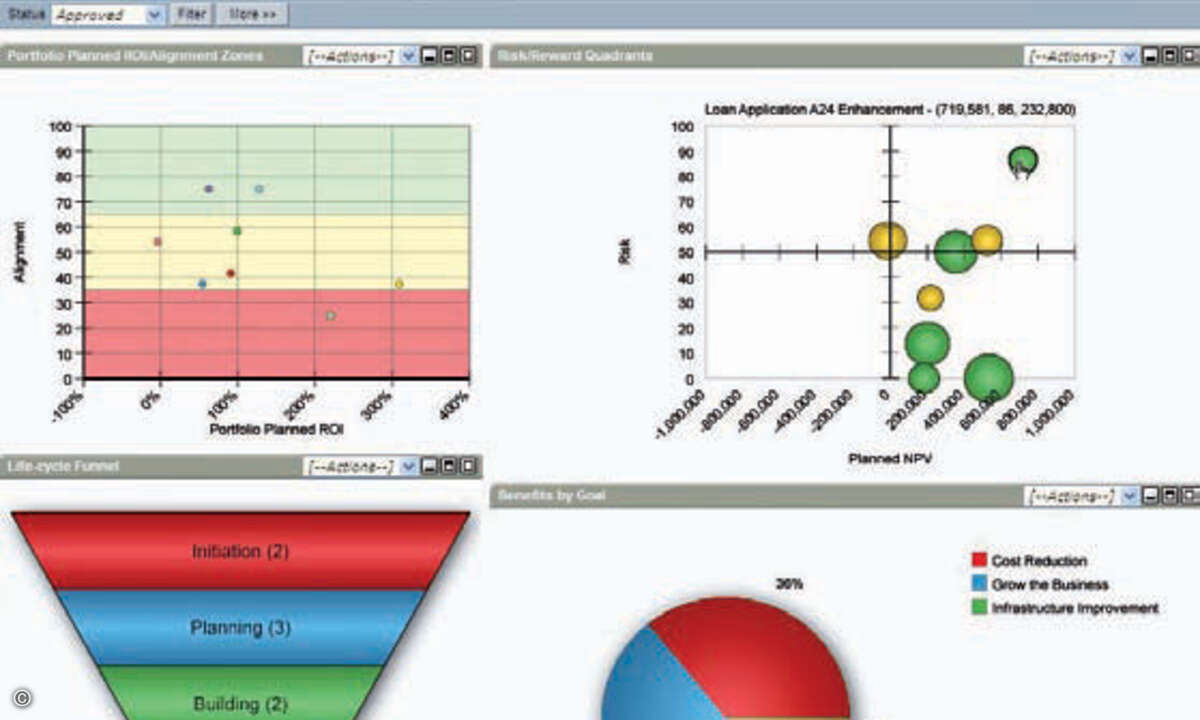The height and width of the screenshot is (720, 1200).
Task: Open Actions dropdown in Life-cycle Funnel panel
Action: tap(360, 466)
